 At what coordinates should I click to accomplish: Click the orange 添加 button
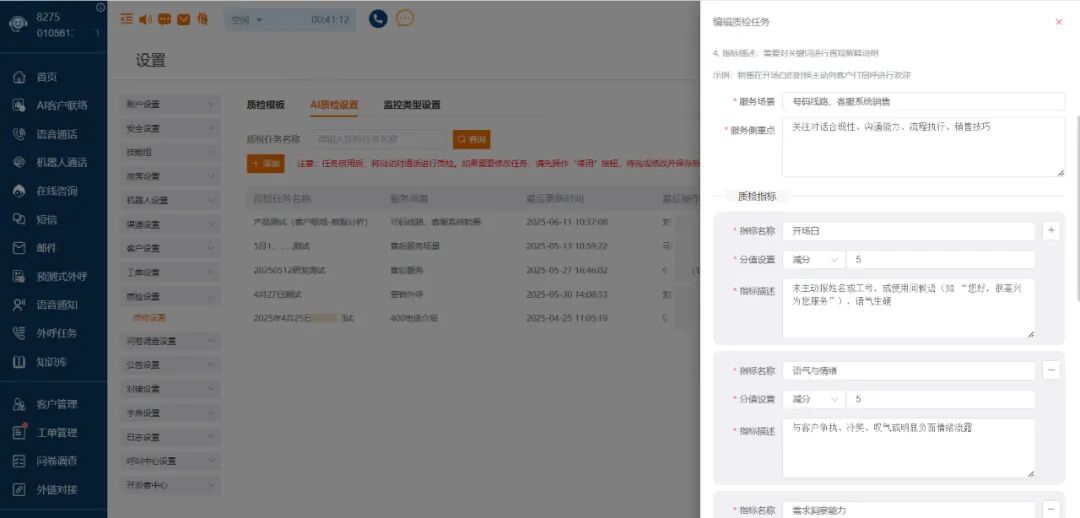(265, 164)
